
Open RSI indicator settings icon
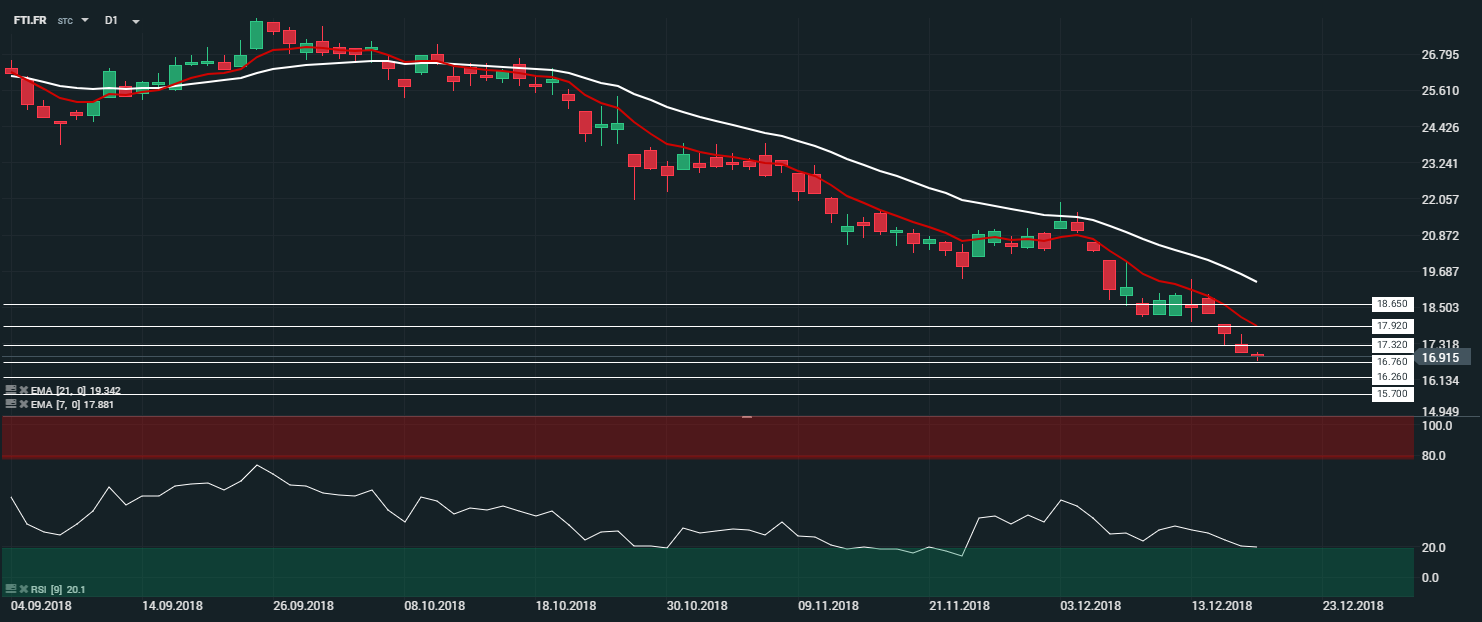point(11,589)
